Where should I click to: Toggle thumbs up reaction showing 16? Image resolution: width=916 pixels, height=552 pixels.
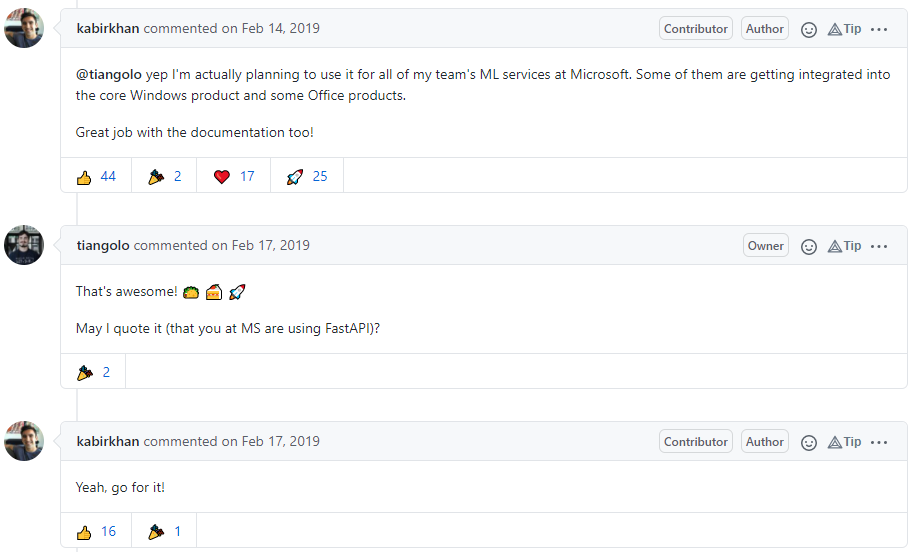coord(96,532)
